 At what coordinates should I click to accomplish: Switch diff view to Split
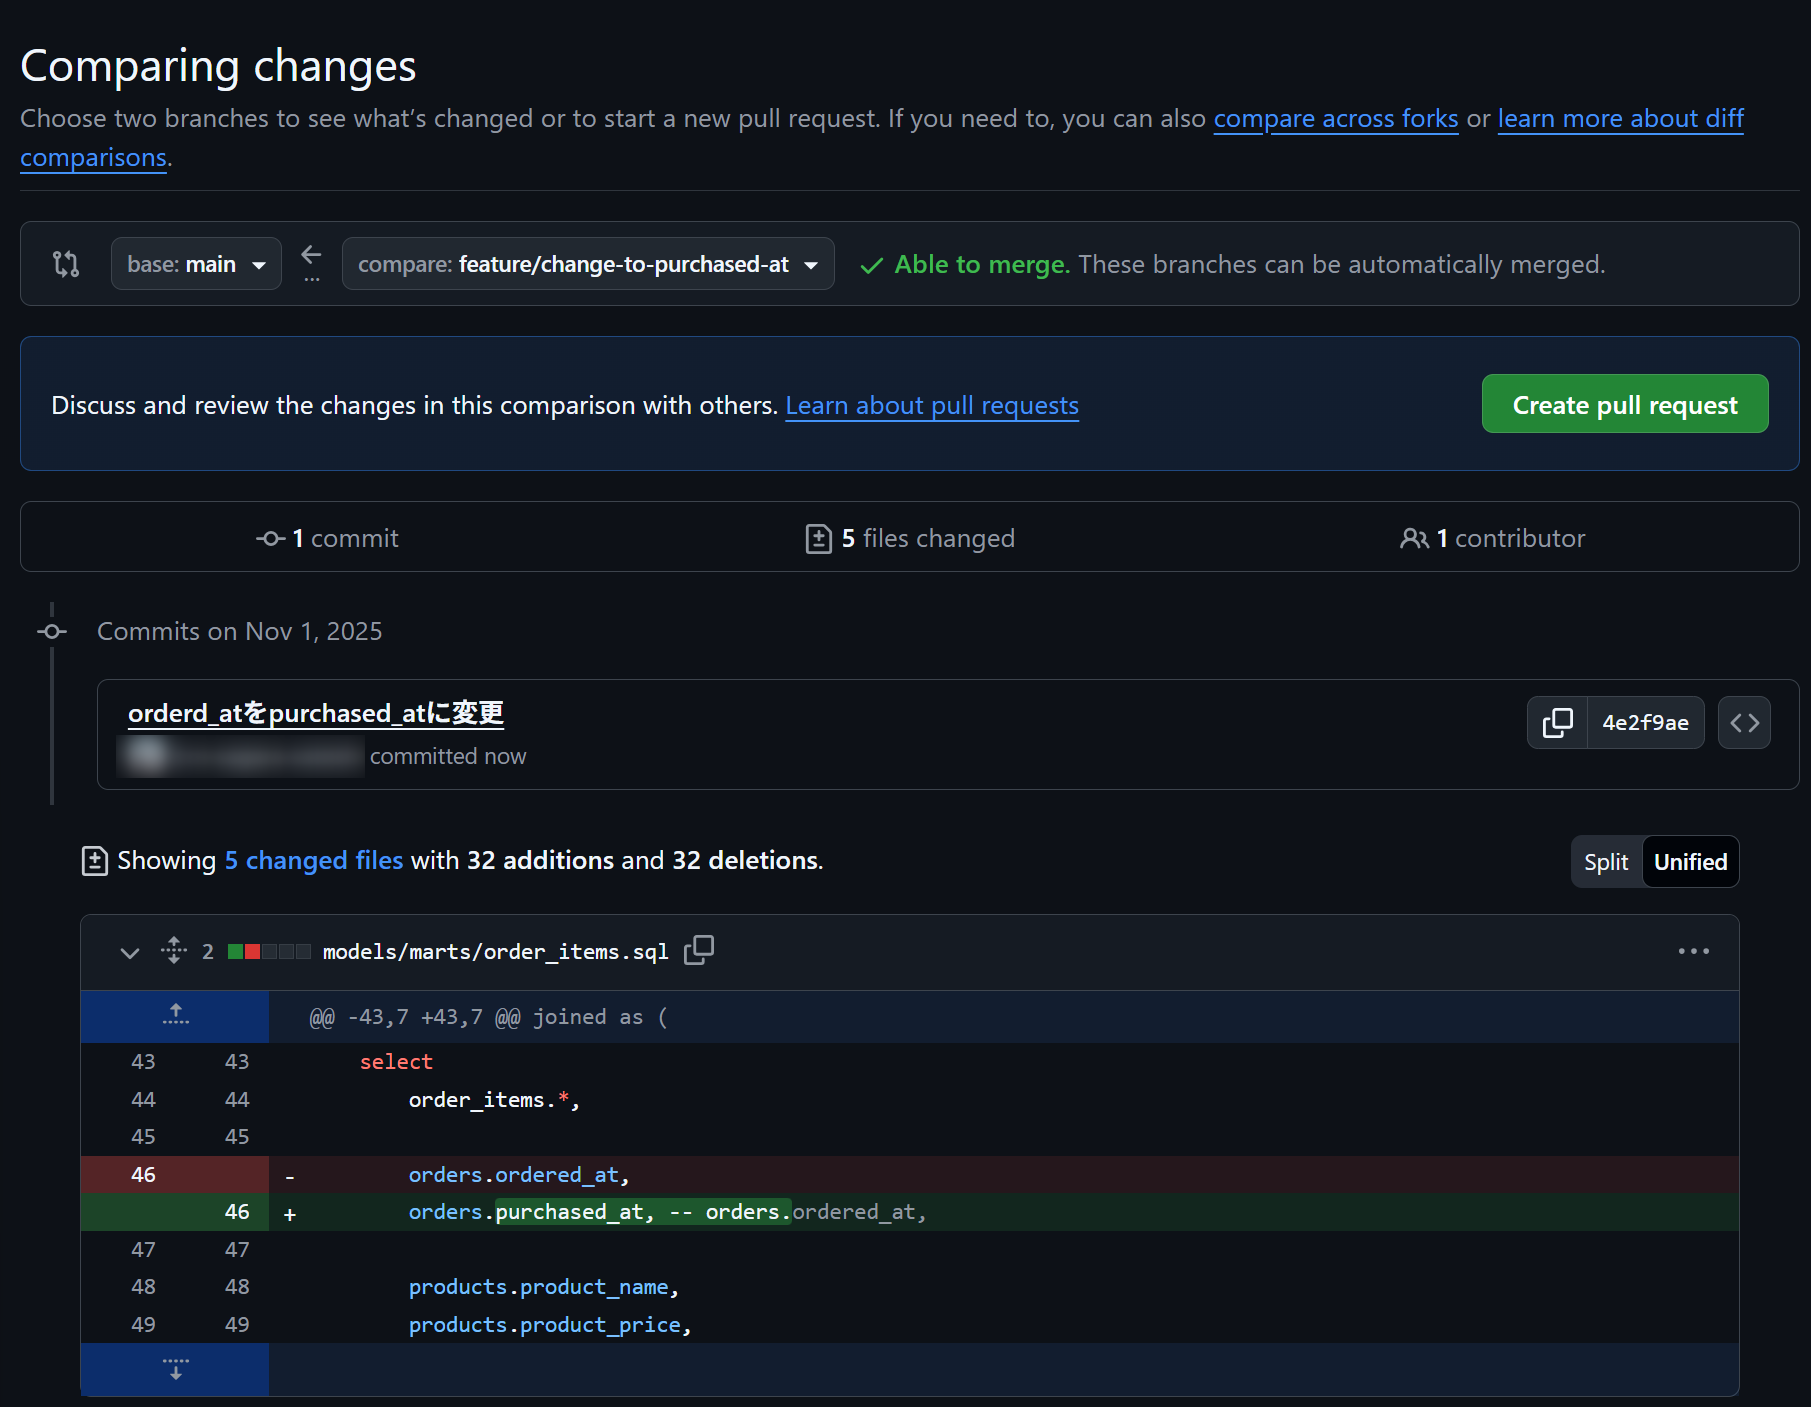[1606, 862]
